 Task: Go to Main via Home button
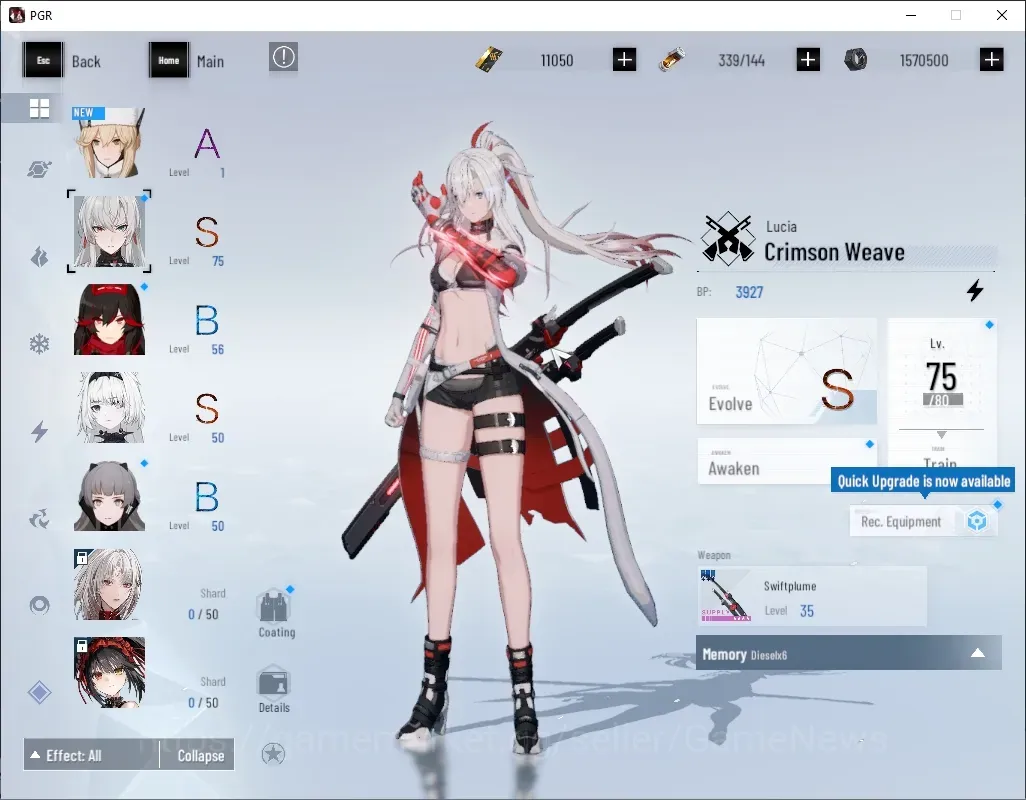(x=187, y=61)
